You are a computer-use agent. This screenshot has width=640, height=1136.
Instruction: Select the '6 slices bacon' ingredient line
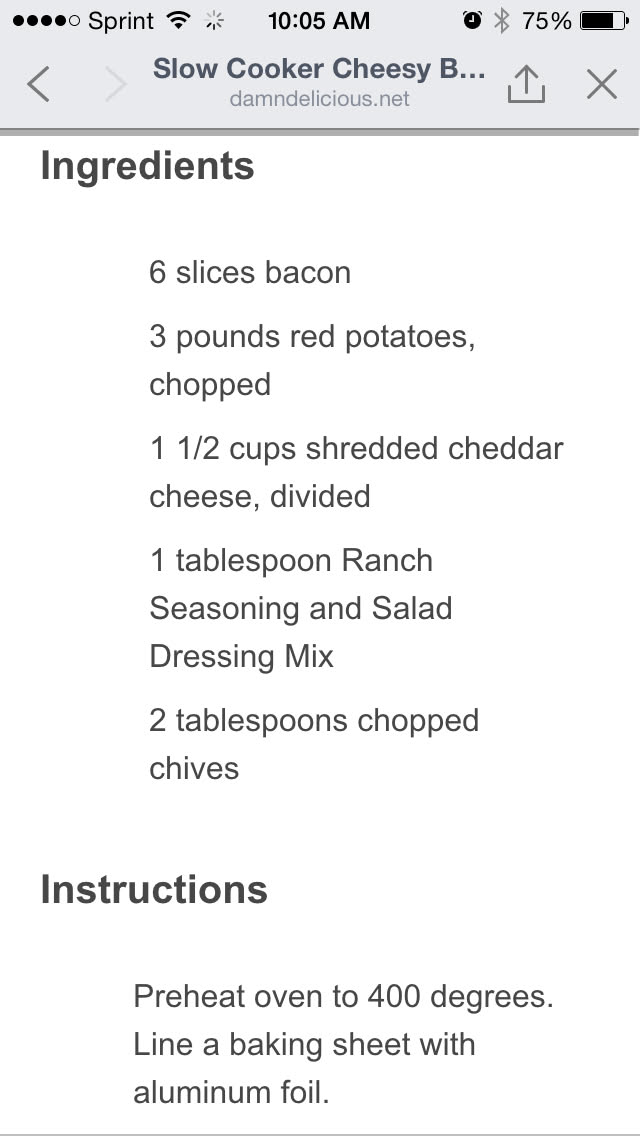pyautogui.click(x=250, y=272)
